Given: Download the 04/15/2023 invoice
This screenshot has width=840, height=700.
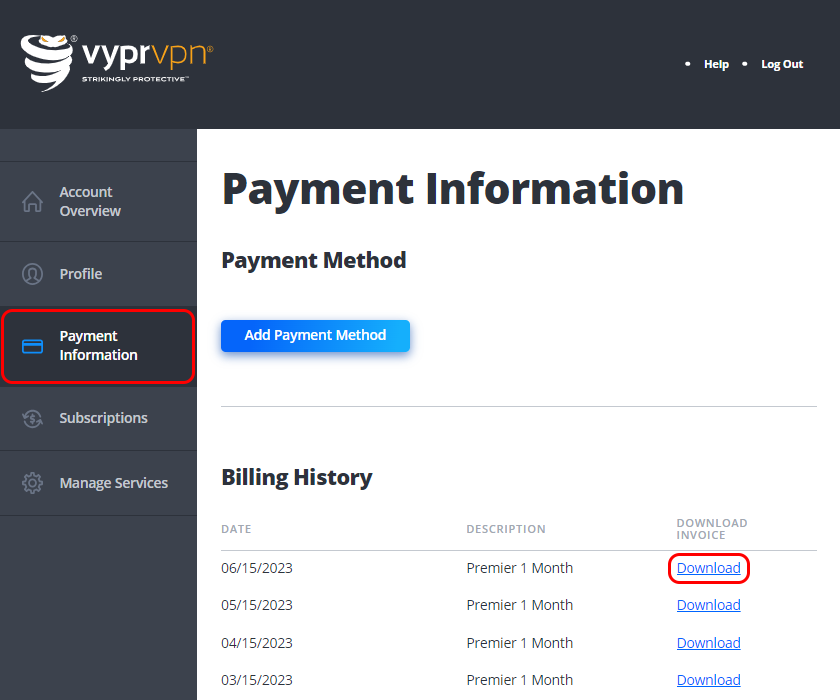Looking at the screenshot, I should click(708, 643).
